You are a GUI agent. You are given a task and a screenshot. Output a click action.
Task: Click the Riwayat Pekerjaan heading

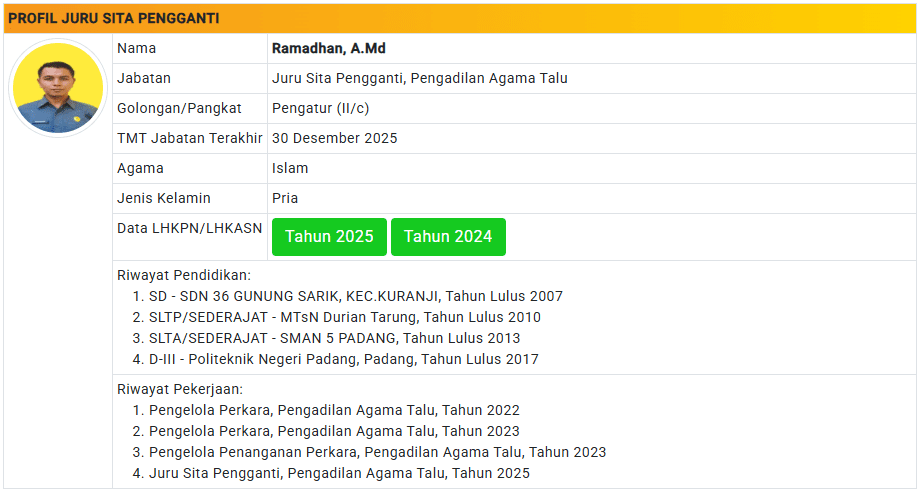pyautogui.click(x=180, y=389)
